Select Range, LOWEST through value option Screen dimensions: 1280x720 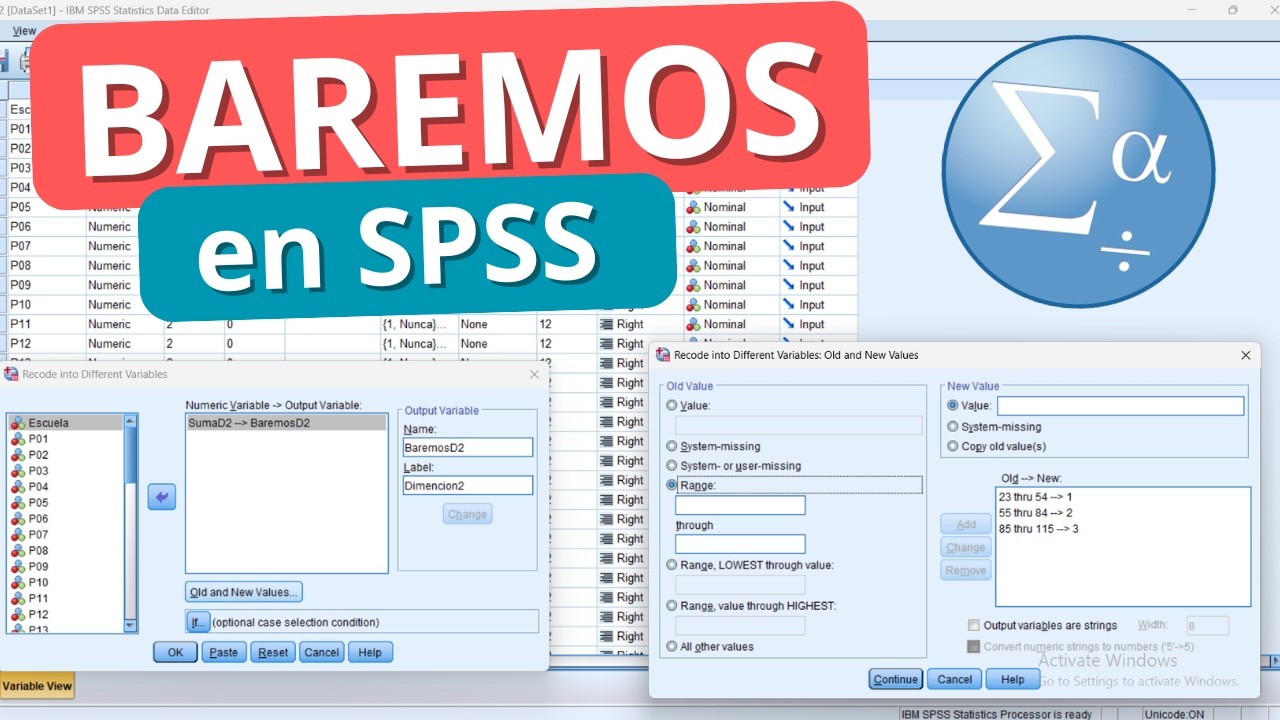point(672,565)
